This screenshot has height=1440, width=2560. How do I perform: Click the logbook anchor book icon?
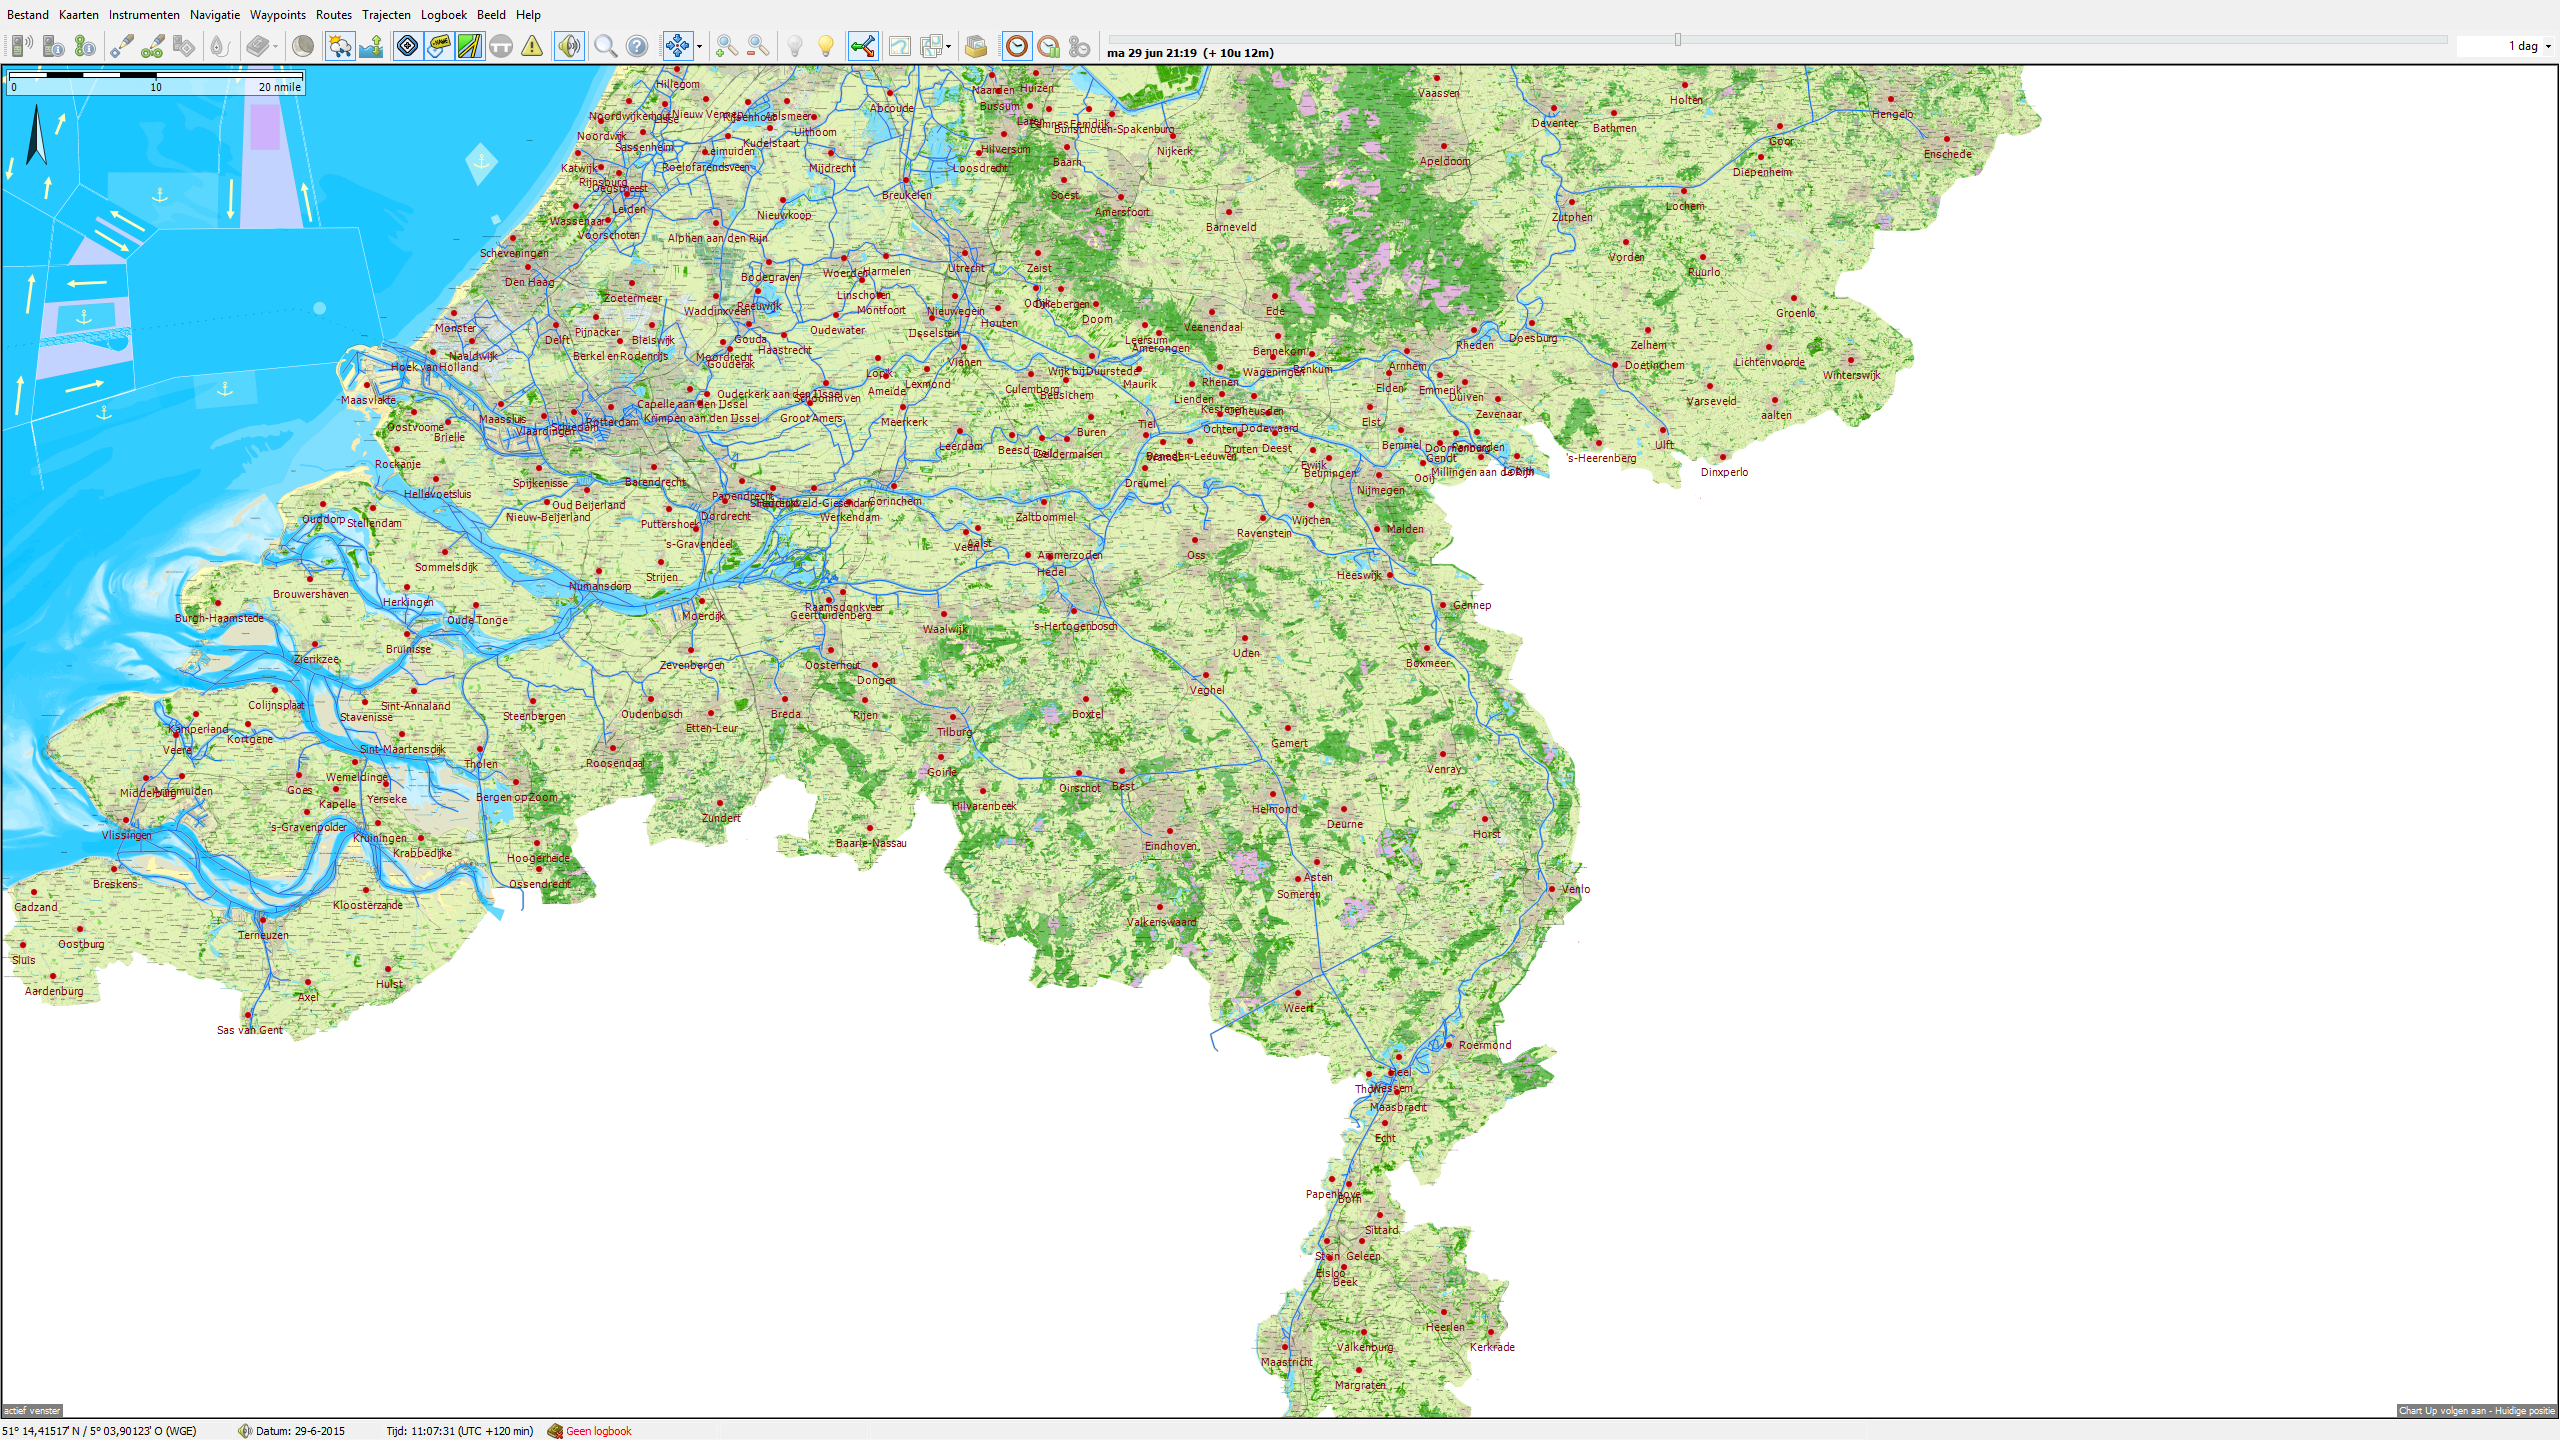pyautogui.click(x=258, y=46)
